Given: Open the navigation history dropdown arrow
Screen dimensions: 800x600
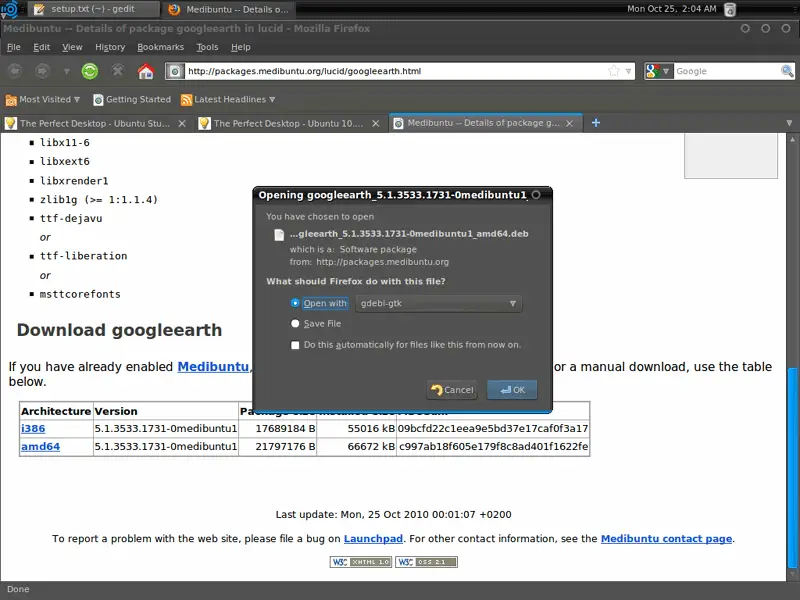Looking at the screenshot, I should pos(66,71).
